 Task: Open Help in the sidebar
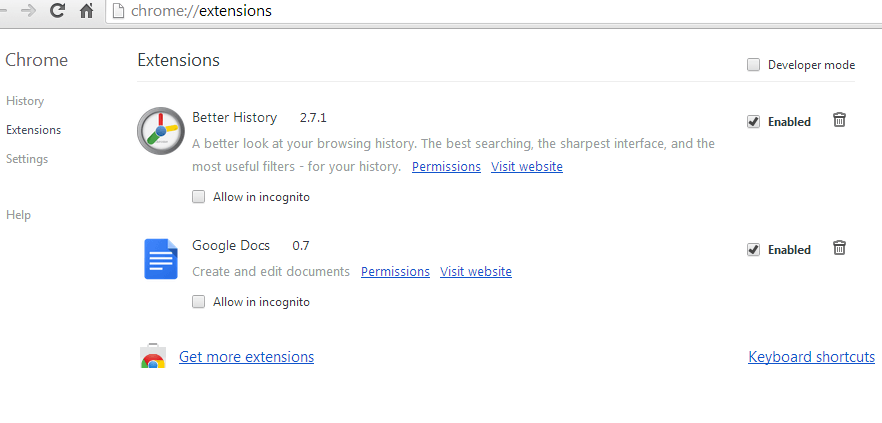[18, 215]
